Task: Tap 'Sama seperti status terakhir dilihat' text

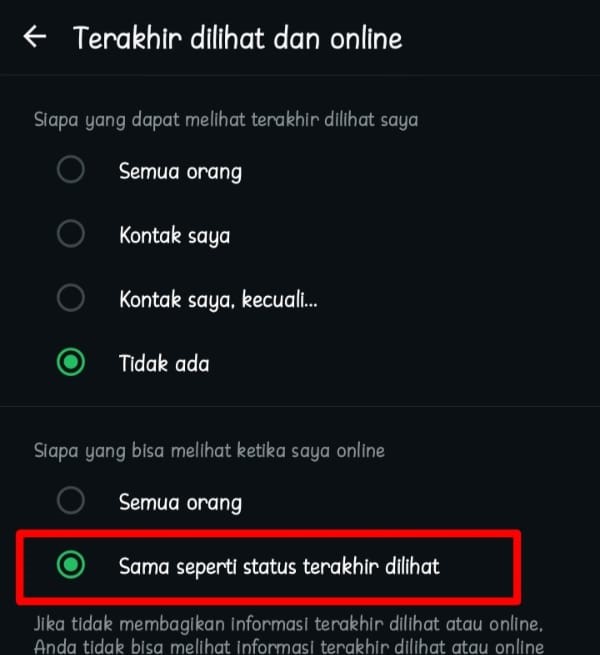Action: pos(279,566)
